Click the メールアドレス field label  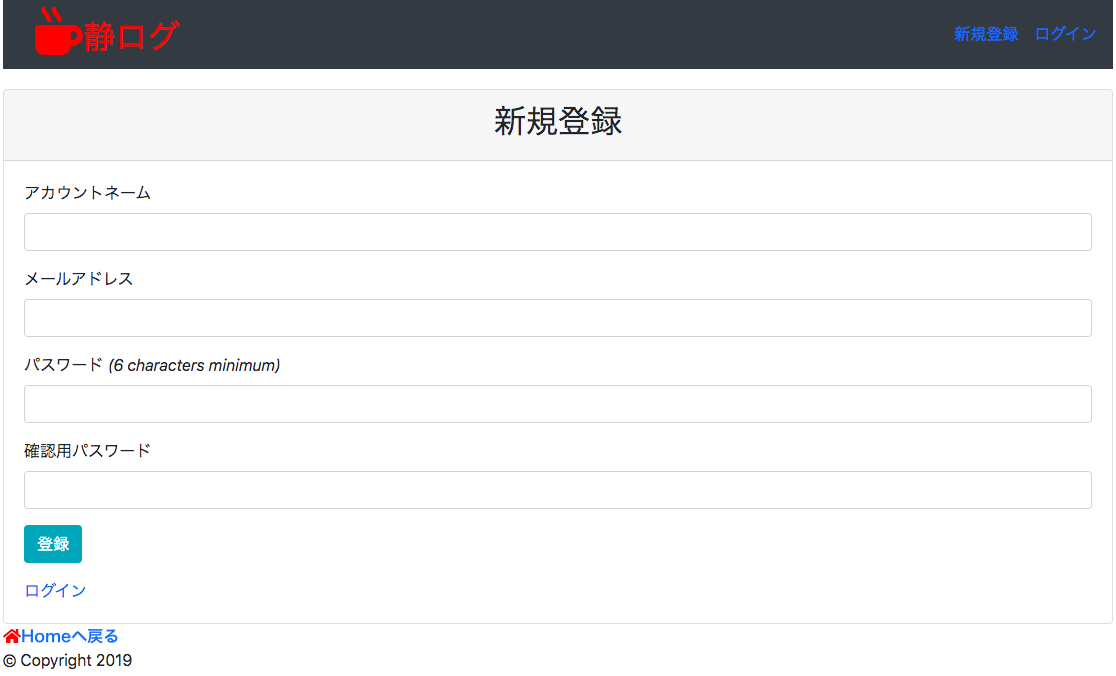click(x=78, y=279)
